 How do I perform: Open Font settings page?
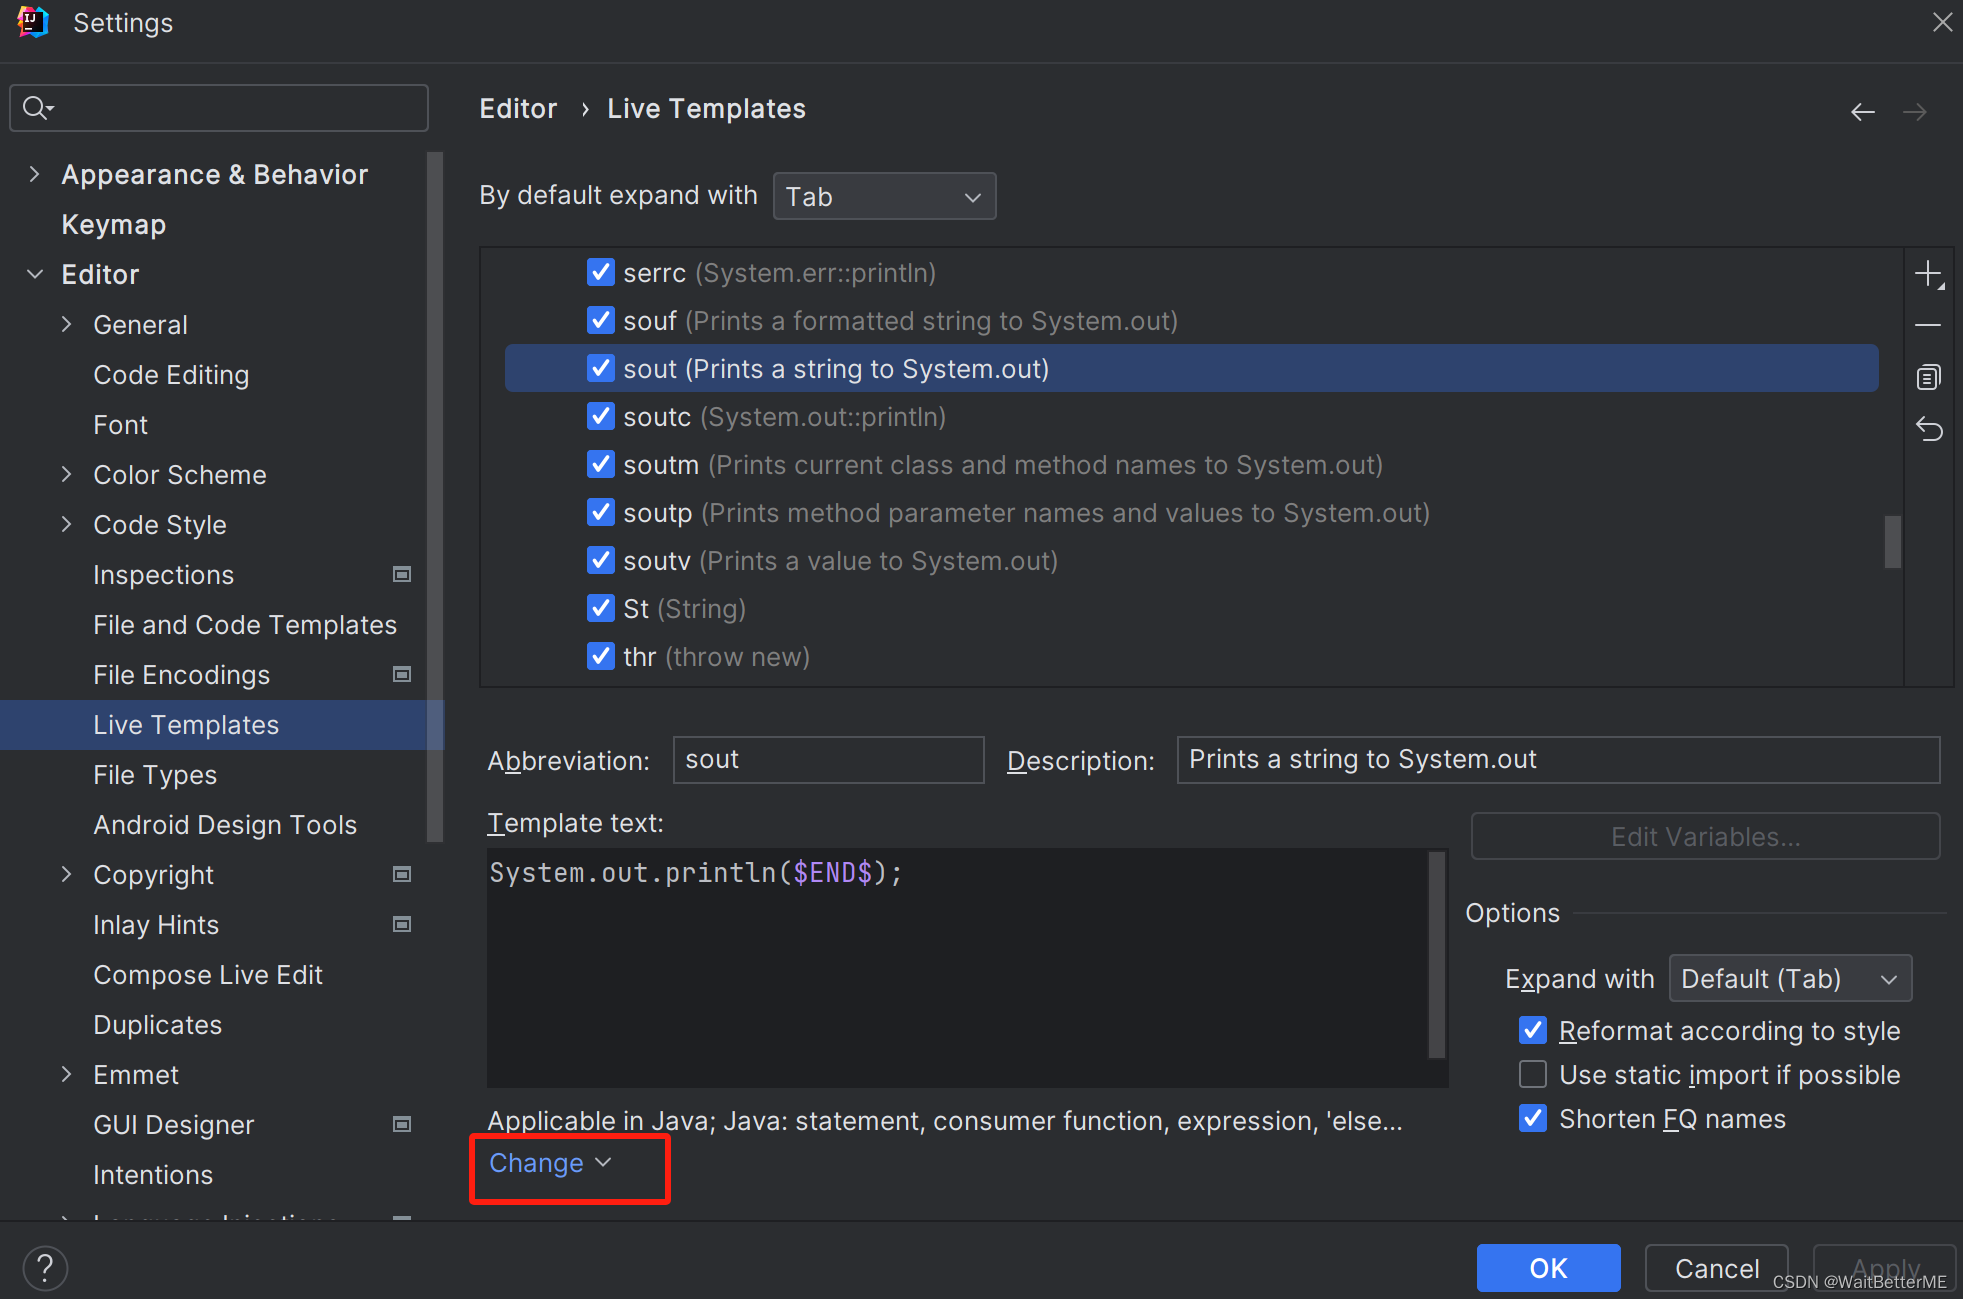coord(120,424)
